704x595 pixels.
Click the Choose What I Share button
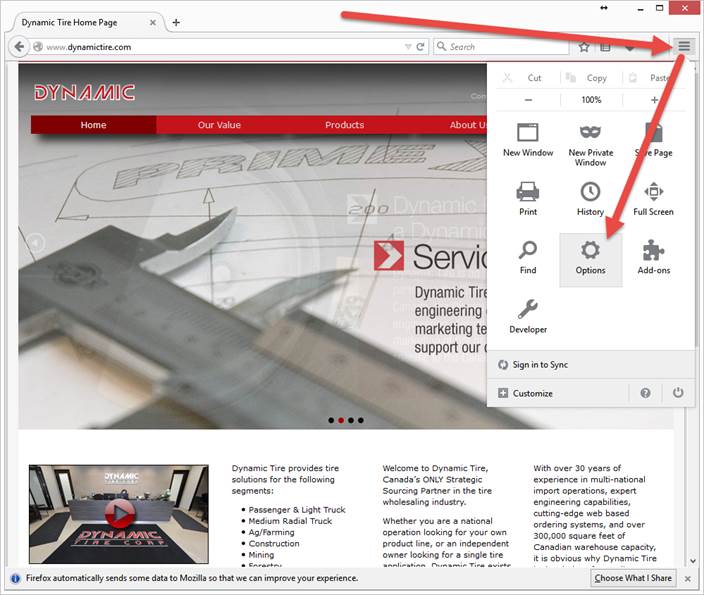tap(634, 578)
